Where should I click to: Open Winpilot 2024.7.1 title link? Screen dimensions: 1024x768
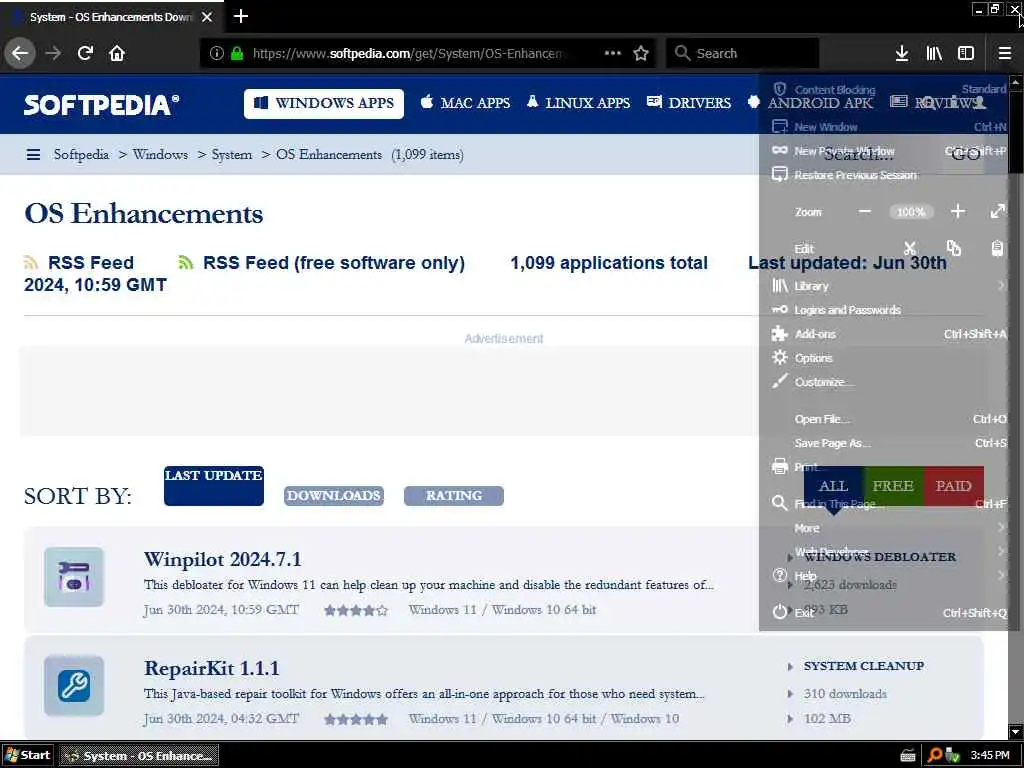point(223,560)
